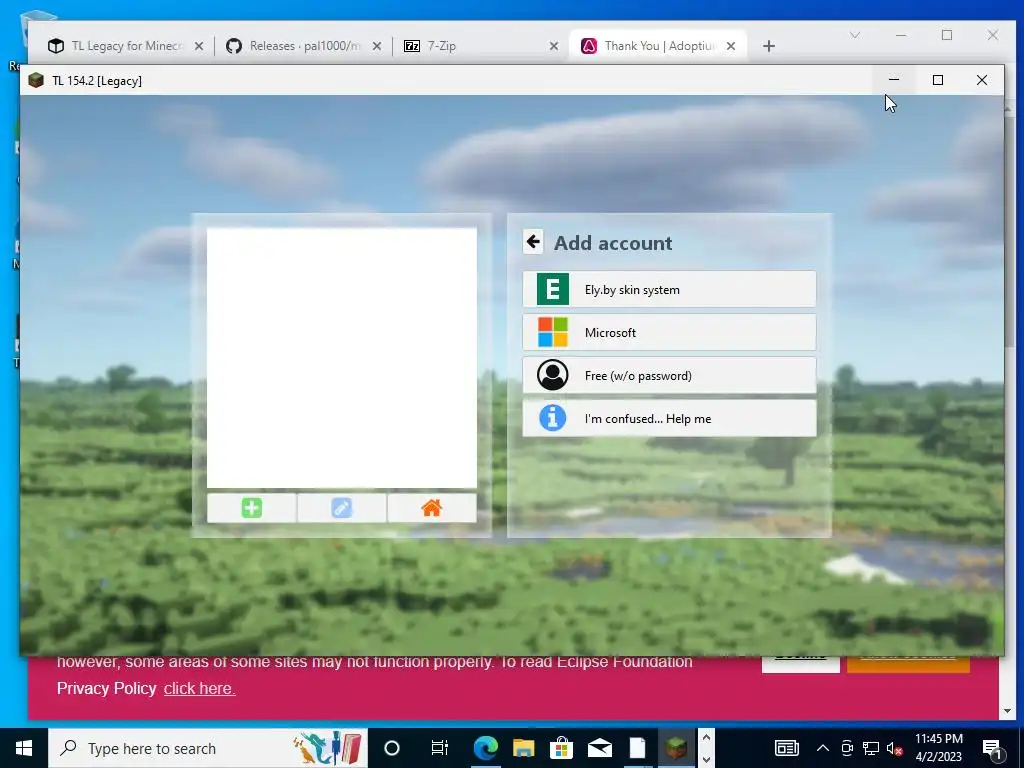Click the back arrow beside Add account

point(533,242)
